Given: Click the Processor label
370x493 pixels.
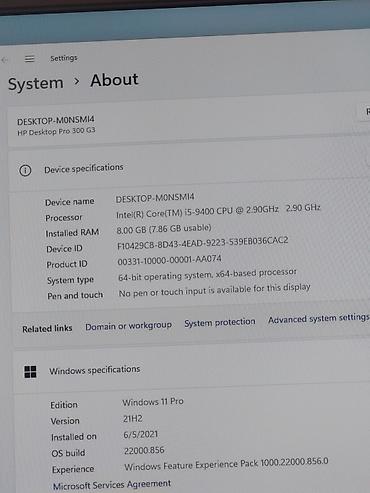Looking at the screenshot, I should [x=64, y=218].
